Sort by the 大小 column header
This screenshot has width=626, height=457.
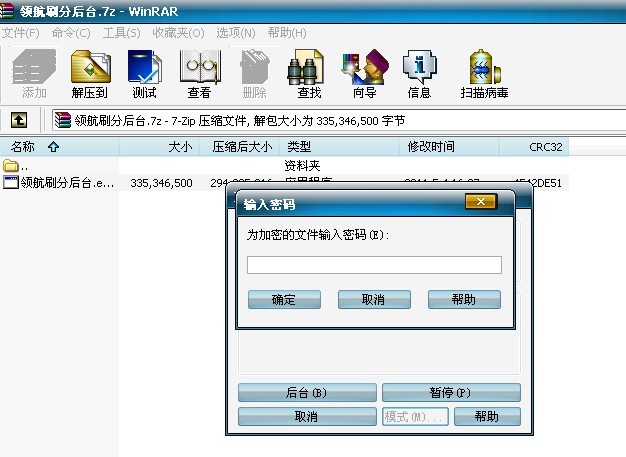pos(159,147)
